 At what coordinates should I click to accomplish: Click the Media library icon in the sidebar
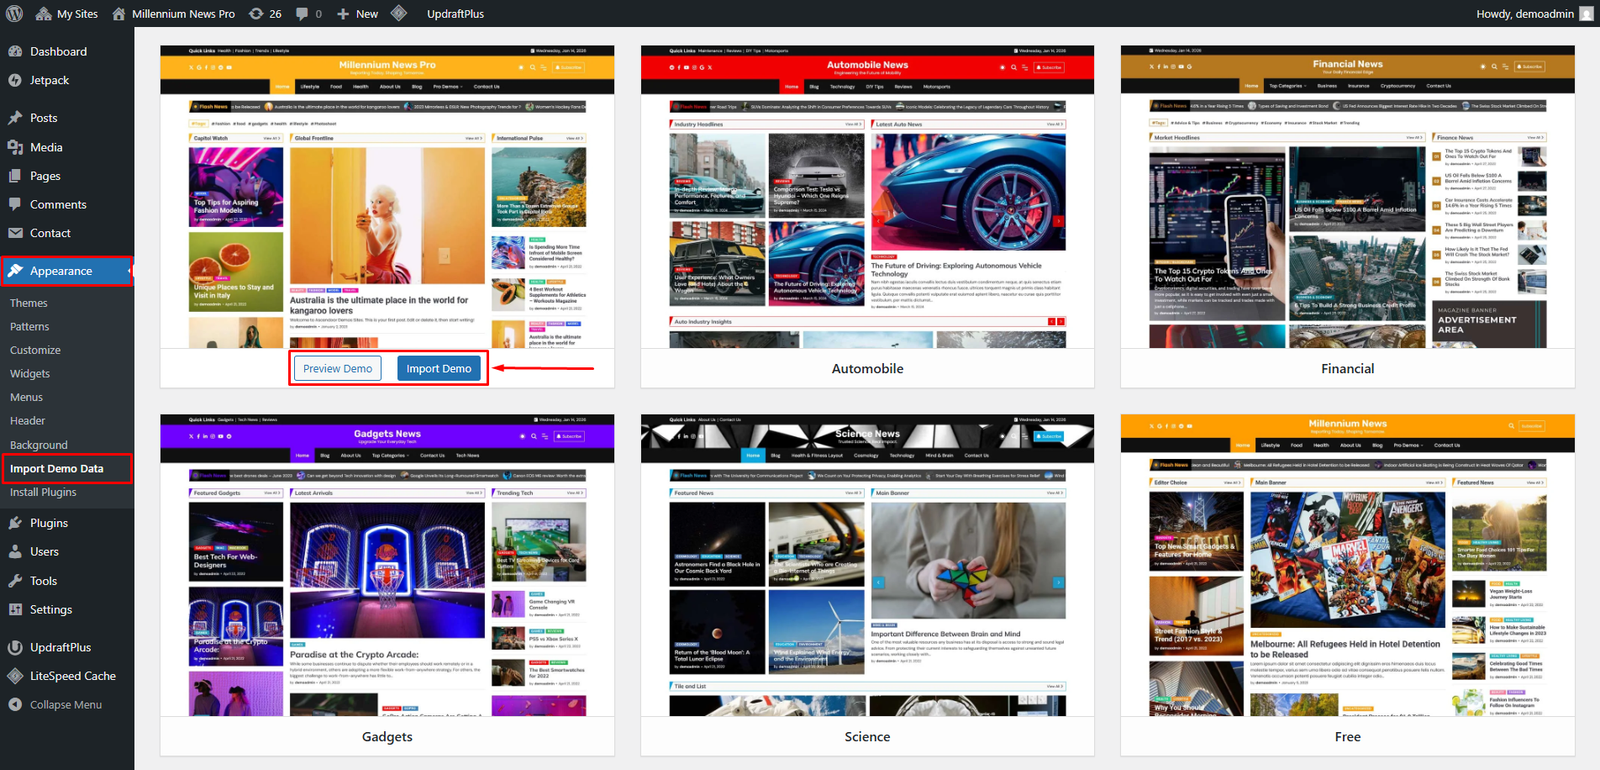point(15,147)
